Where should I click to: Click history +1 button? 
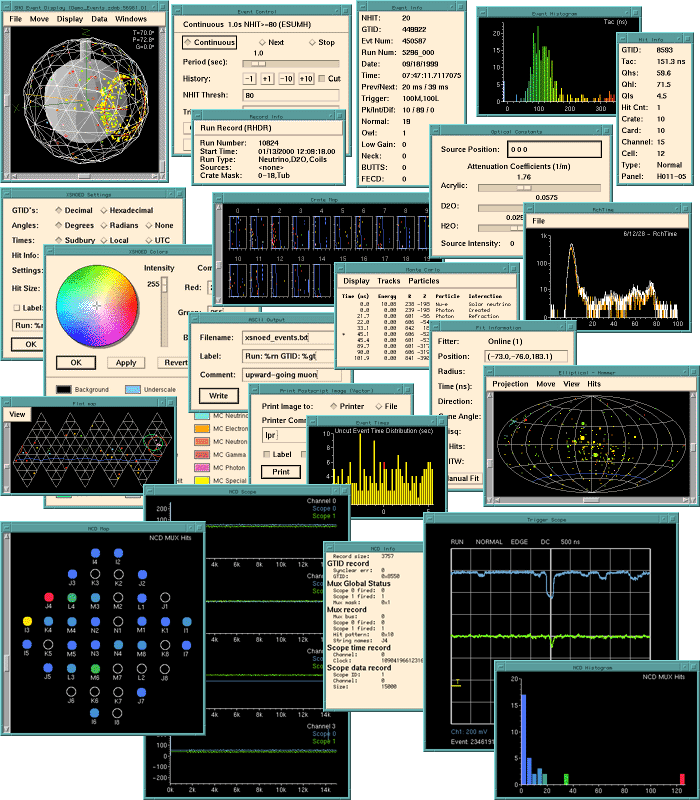point(267,79)
